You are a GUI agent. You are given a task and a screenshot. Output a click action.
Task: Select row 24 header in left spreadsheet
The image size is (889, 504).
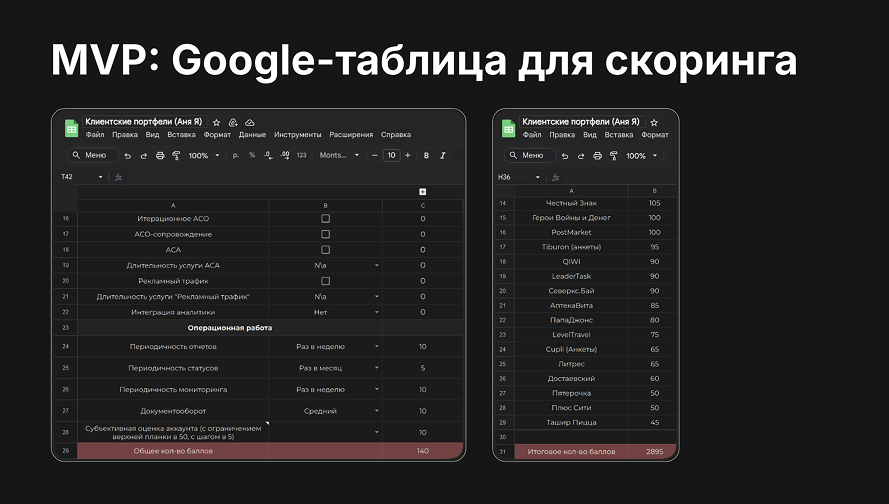[66, 346]
